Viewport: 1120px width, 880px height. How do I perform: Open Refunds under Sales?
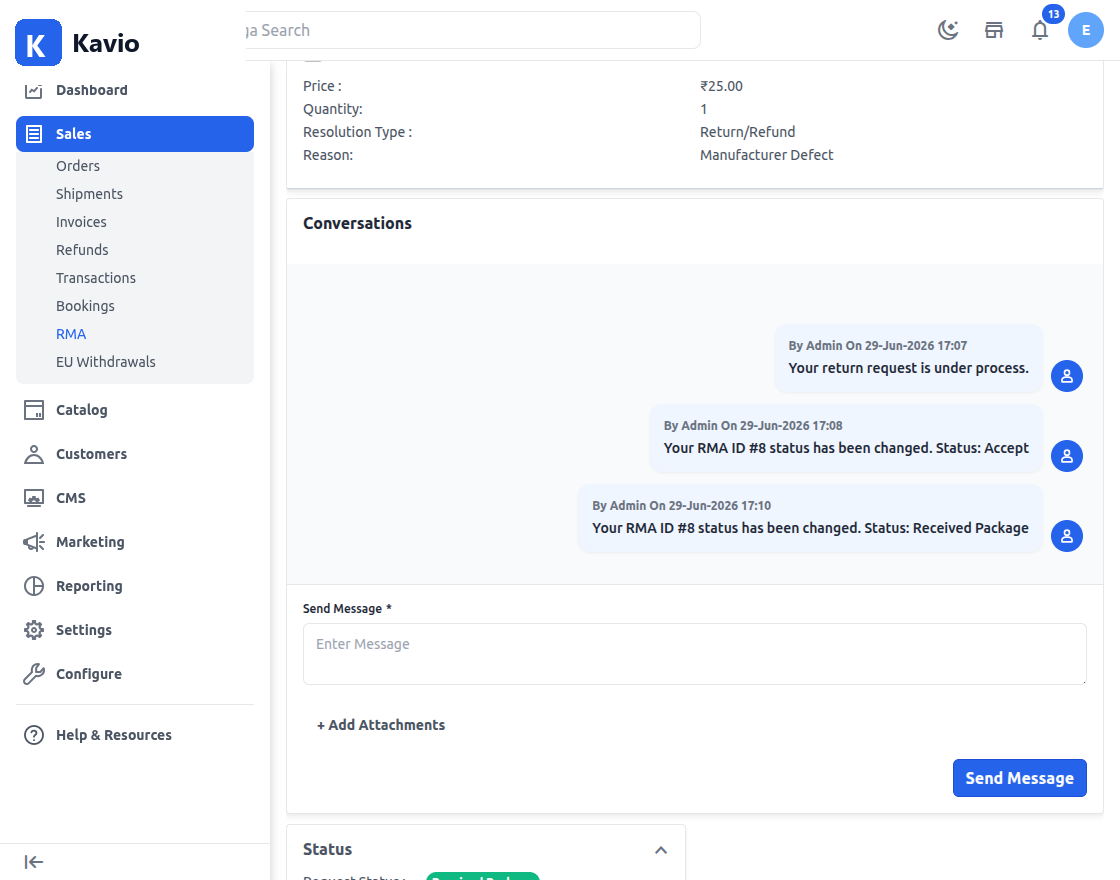click(x=82, y=250)
